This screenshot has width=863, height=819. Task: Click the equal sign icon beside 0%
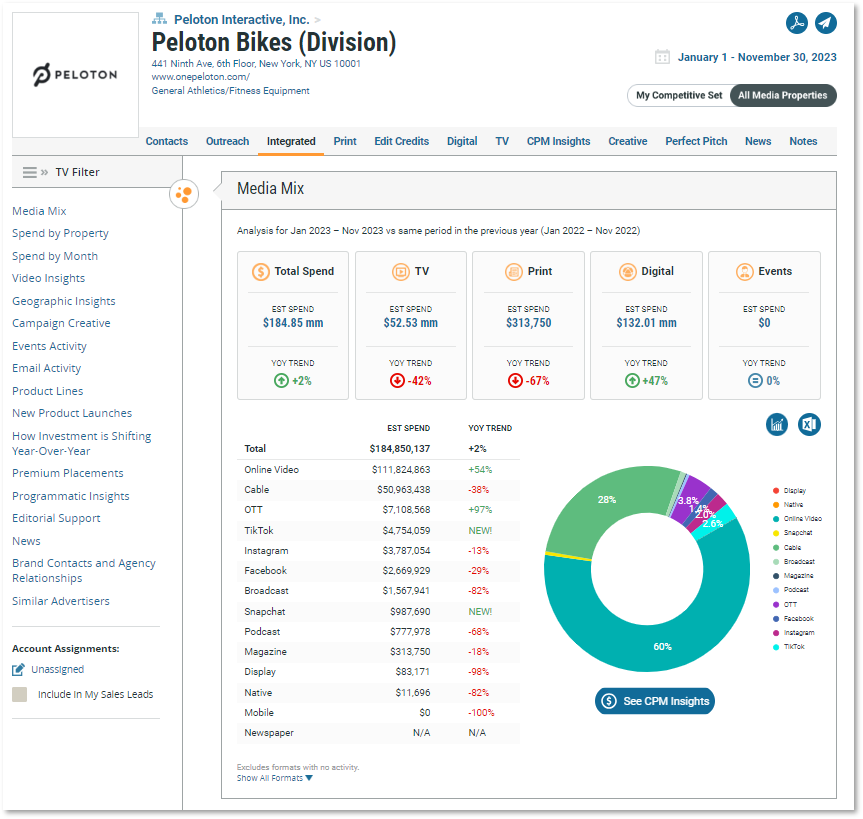point(755,380)
